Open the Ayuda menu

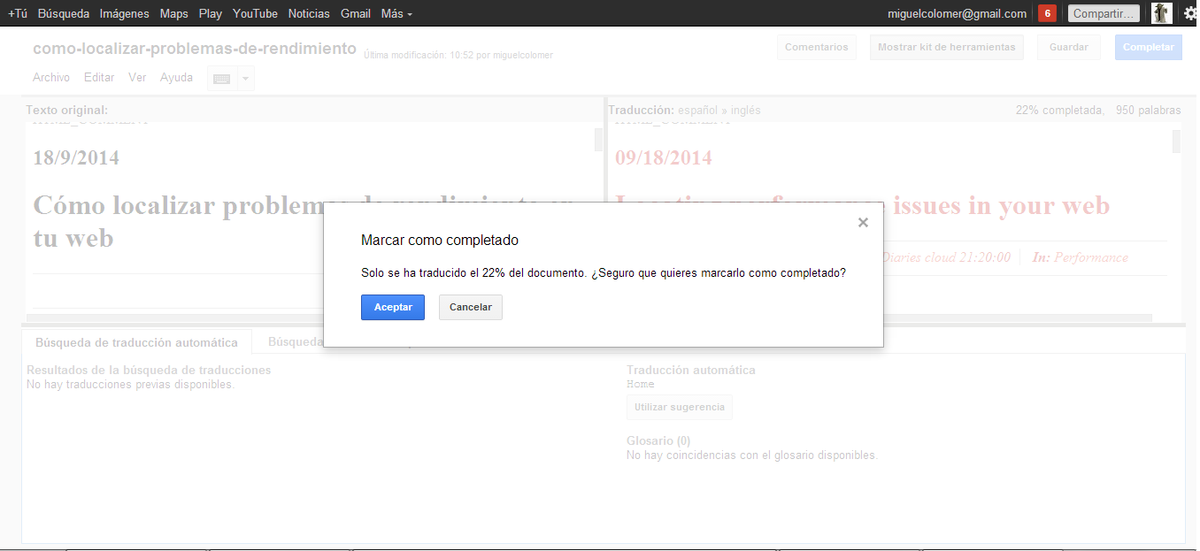(x=176, y=78)
